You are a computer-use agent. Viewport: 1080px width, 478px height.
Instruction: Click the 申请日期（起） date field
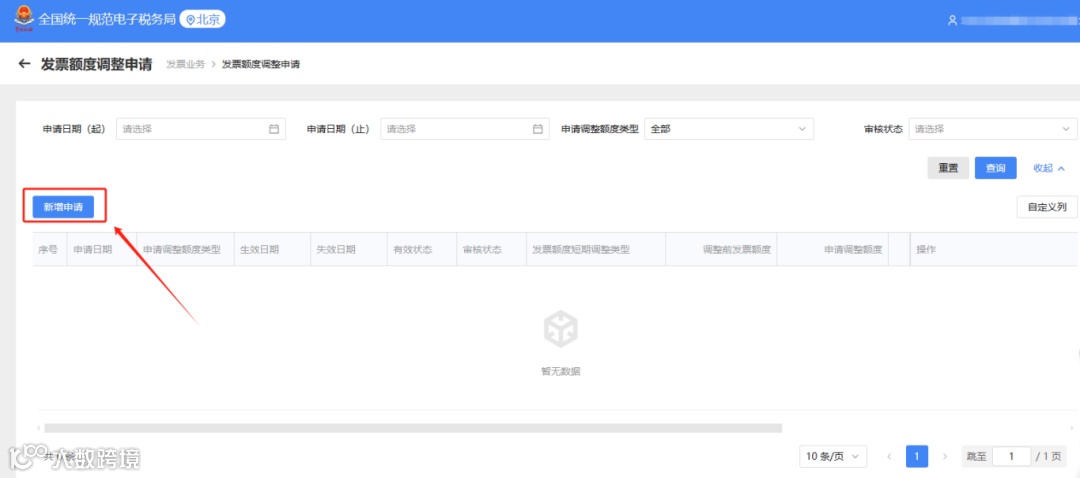201,129
